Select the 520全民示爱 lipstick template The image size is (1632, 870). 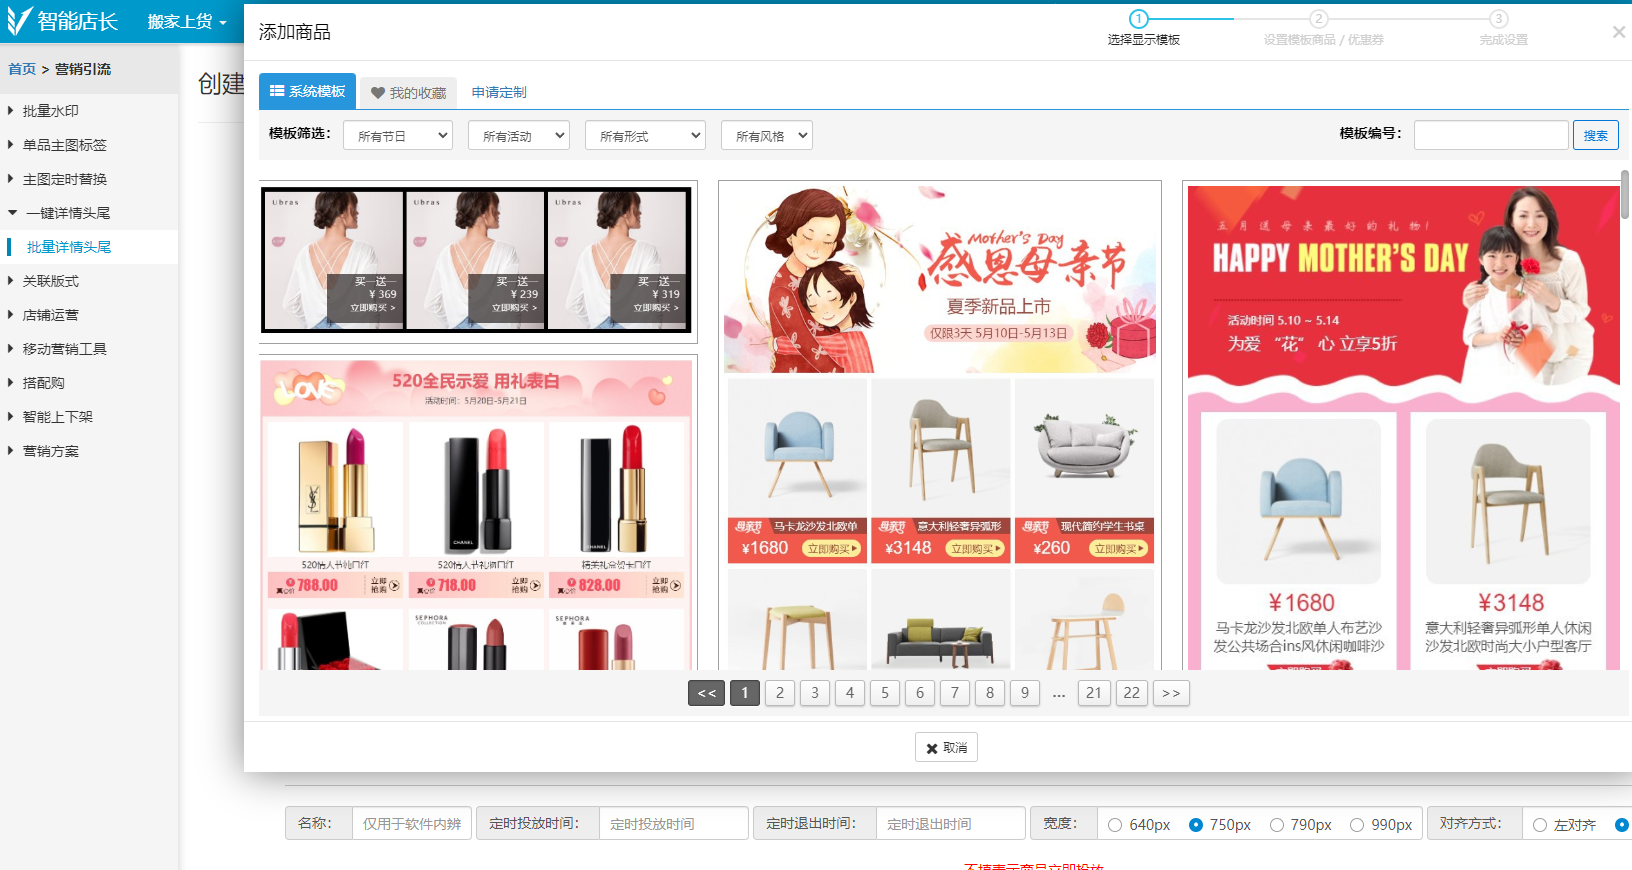click(x=476, y=514)
